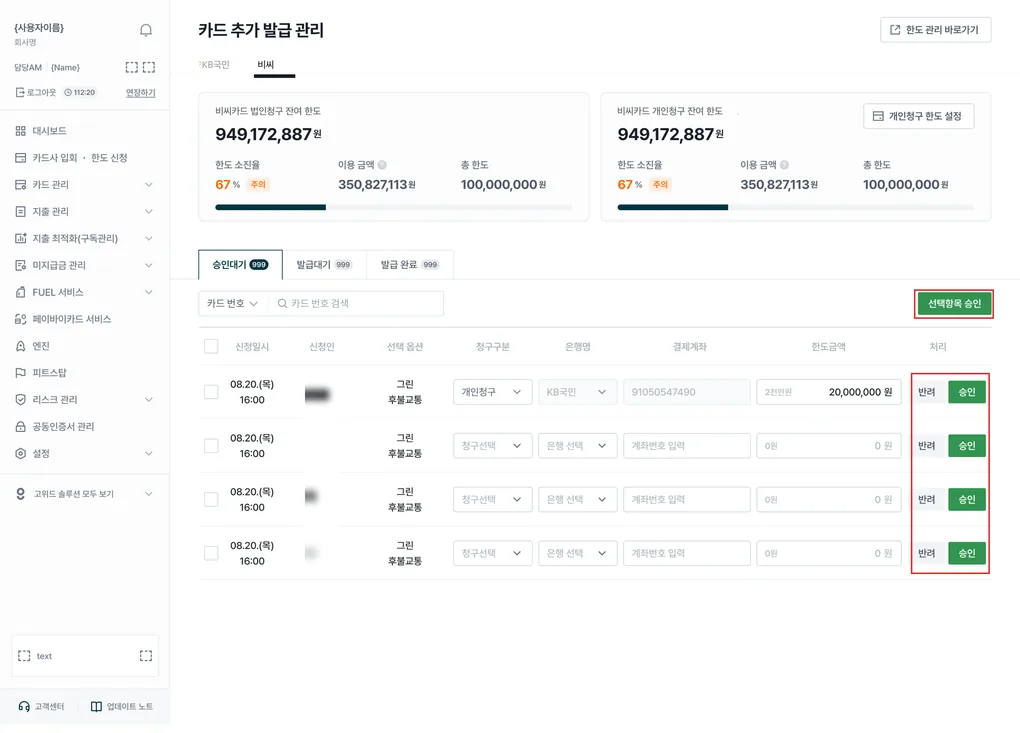Open the 대시보드 dashboard icon
This screenshot has height=733, width=1020.
point(20,131)
